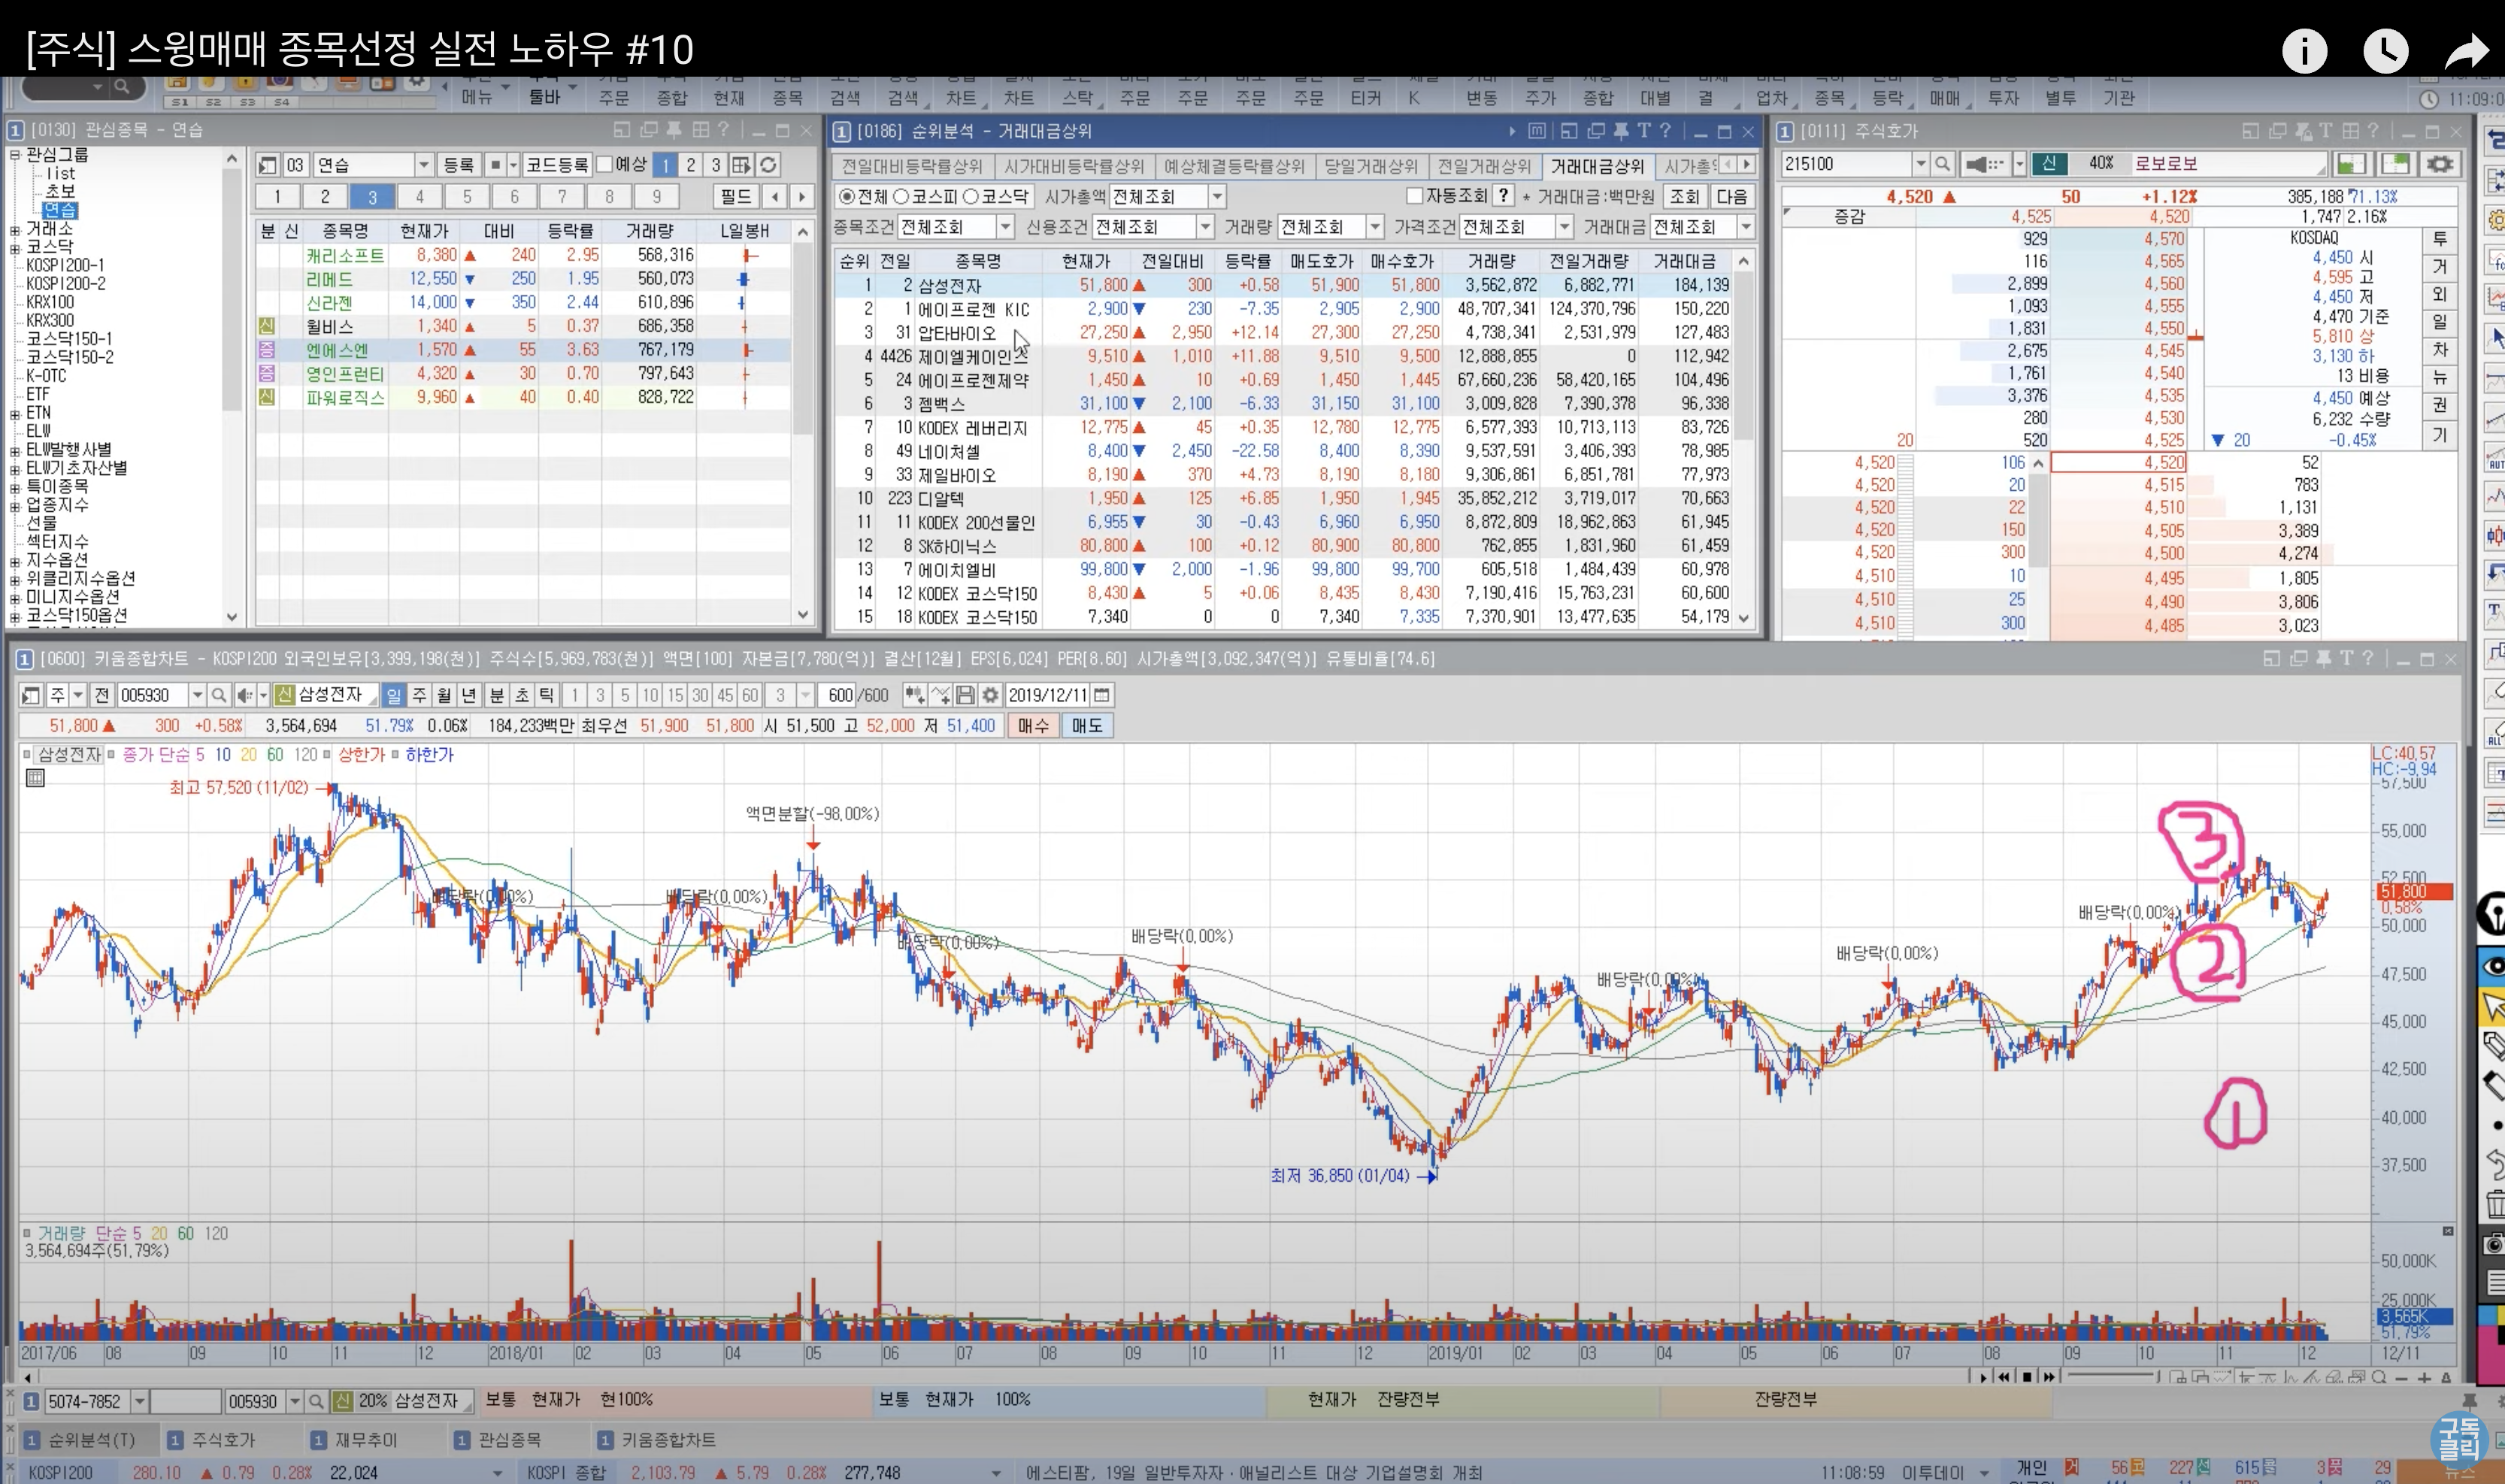Click the refresh icon in watchlist panel

click(x=768, y=165)
